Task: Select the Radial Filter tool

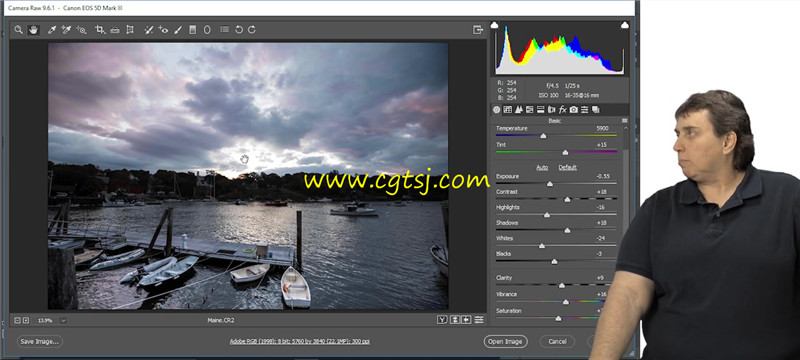Action: click(x=207, y=30)
